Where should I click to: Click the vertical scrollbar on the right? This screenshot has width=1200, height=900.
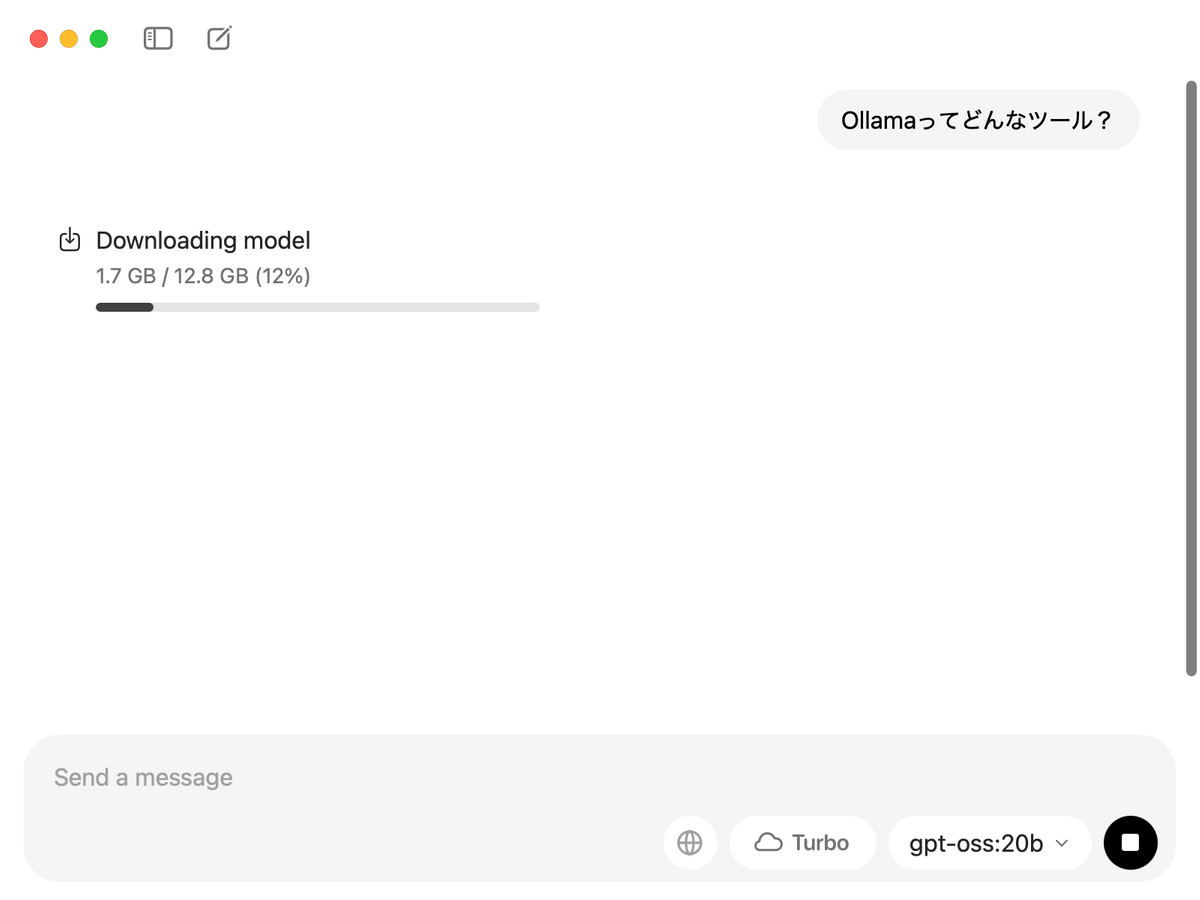[1191, 378]
